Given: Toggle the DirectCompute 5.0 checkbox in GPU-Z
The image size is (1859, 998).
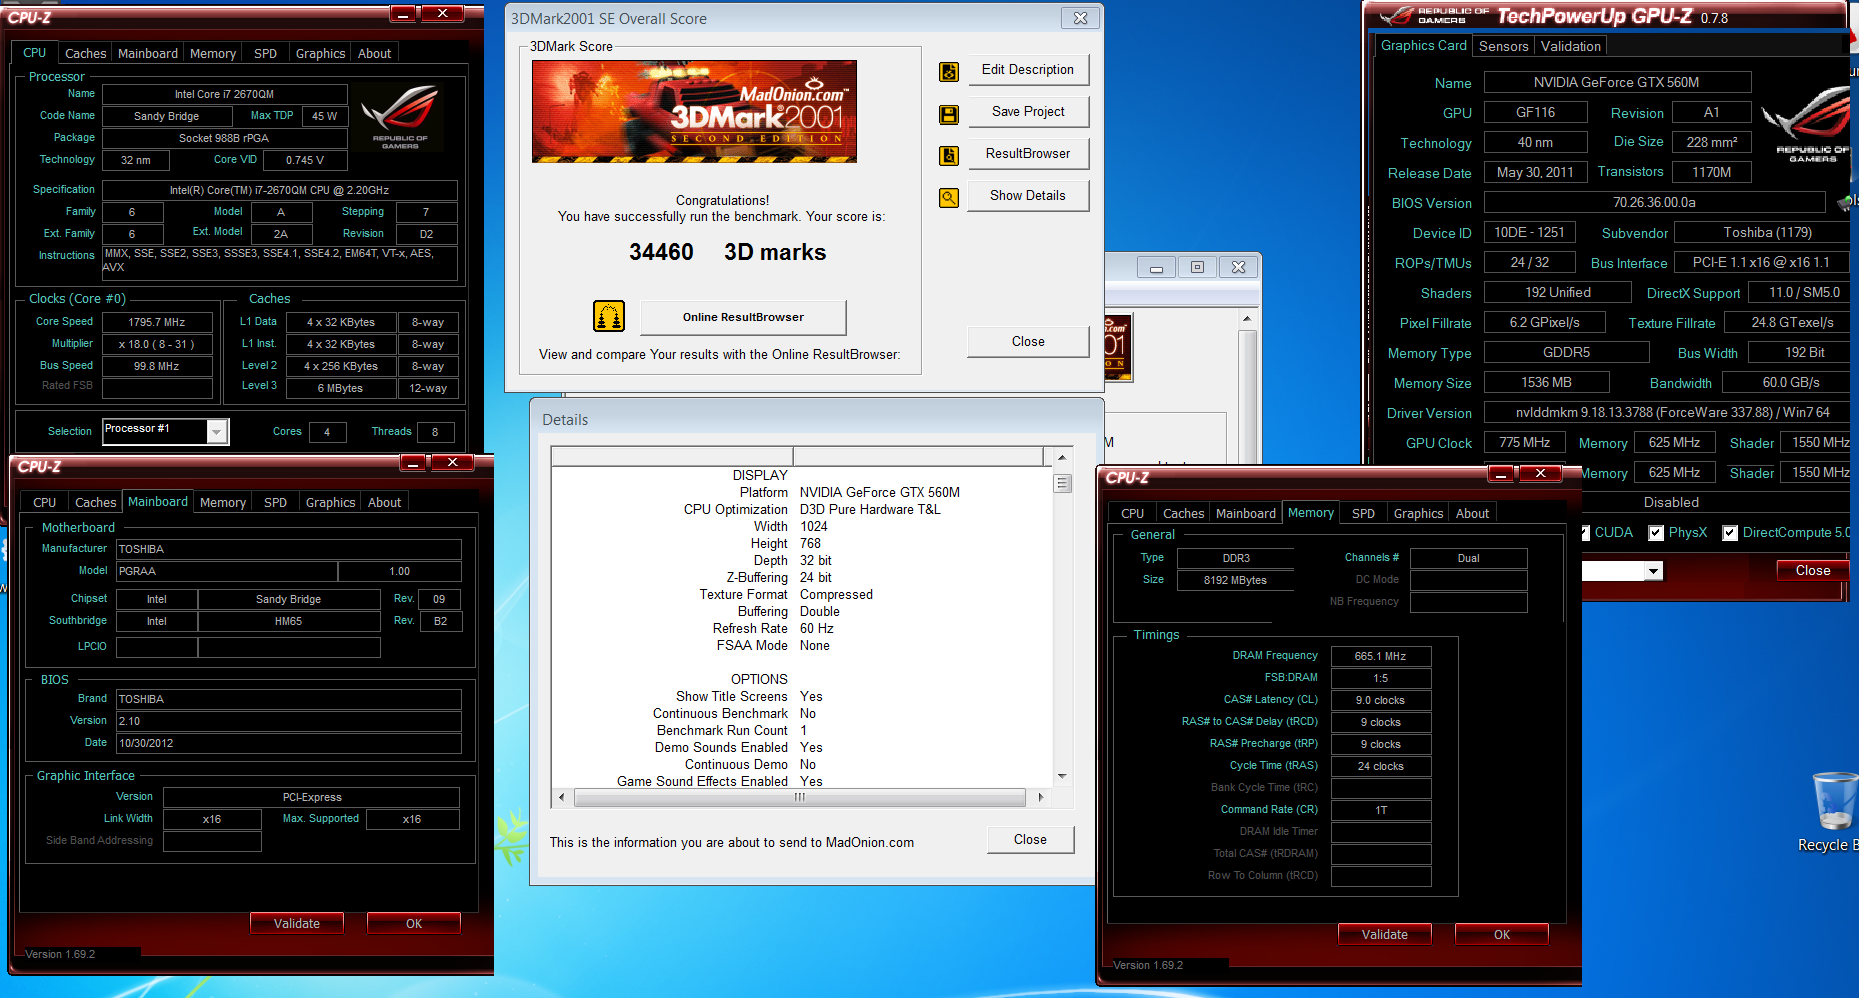Looking at the screenshot, I should pos(1730,533).
